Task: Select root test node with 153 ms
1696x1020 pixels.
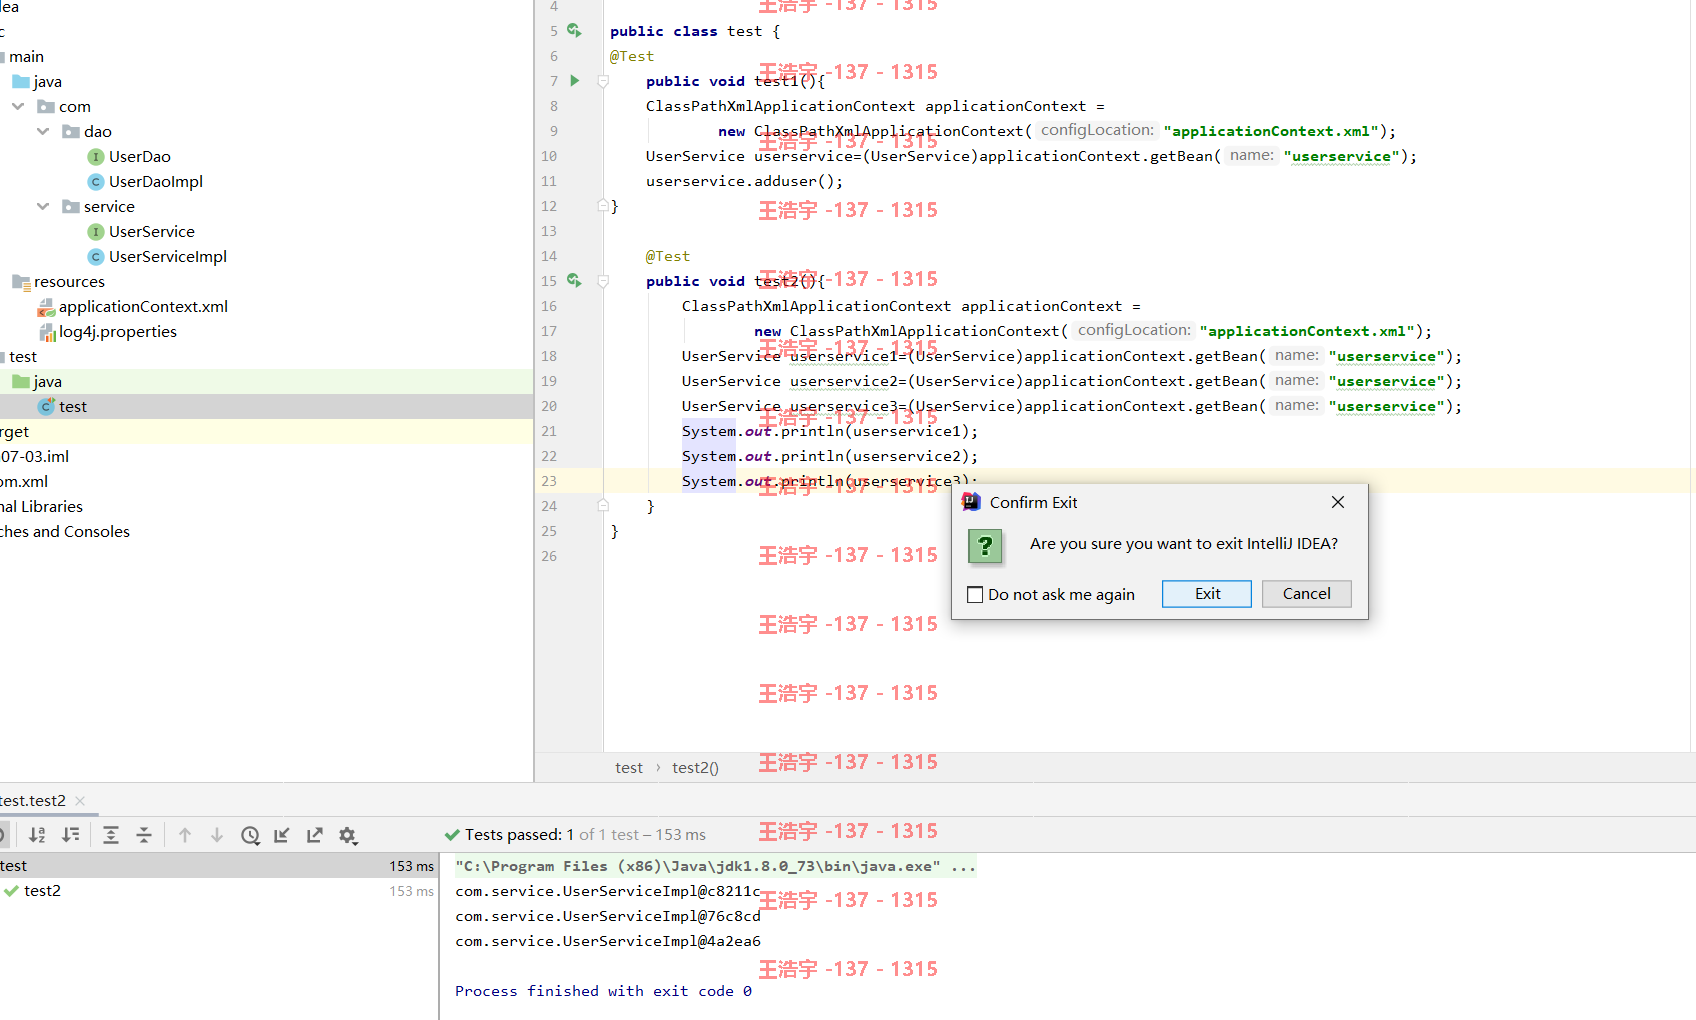Action: click(x=218, y=865)
